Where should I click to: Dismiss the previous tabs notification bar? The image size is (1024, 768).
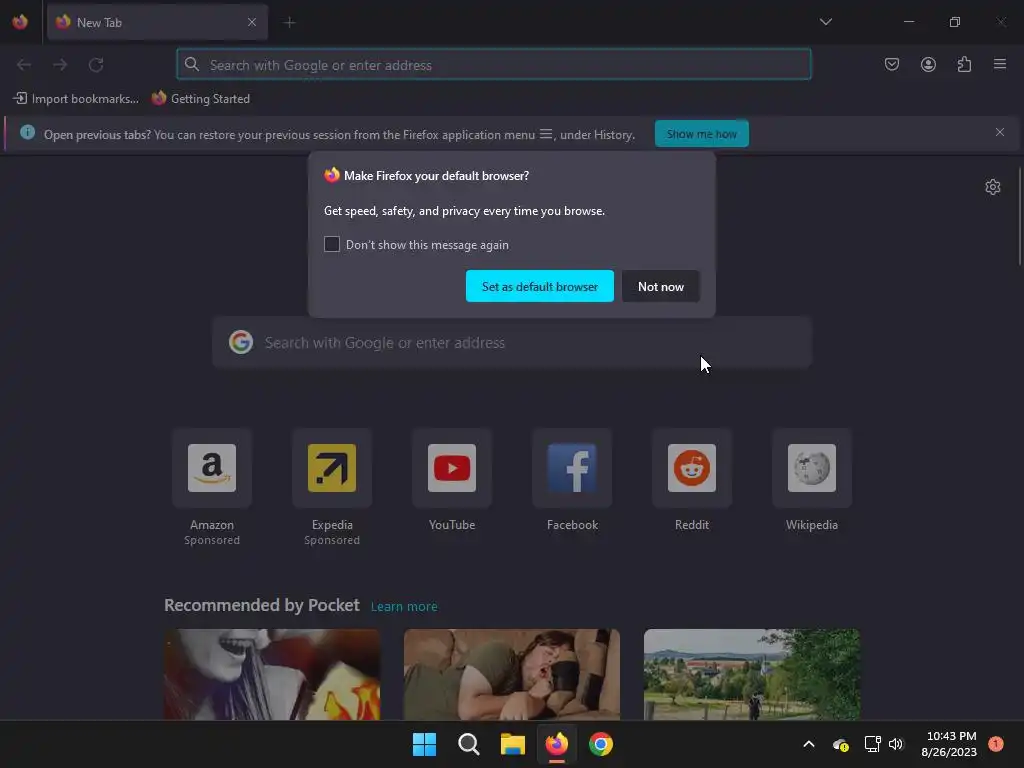pos(1000,132)
